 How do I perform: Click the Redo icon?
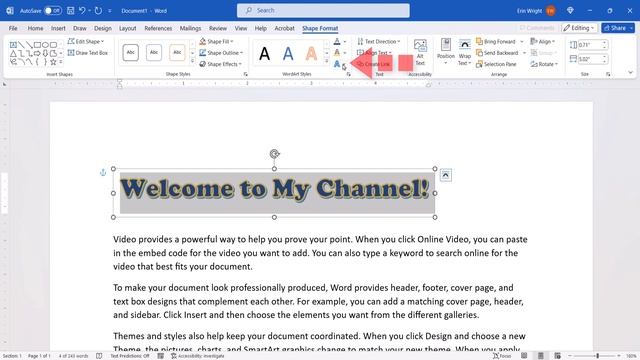click(x=98, y=11)
